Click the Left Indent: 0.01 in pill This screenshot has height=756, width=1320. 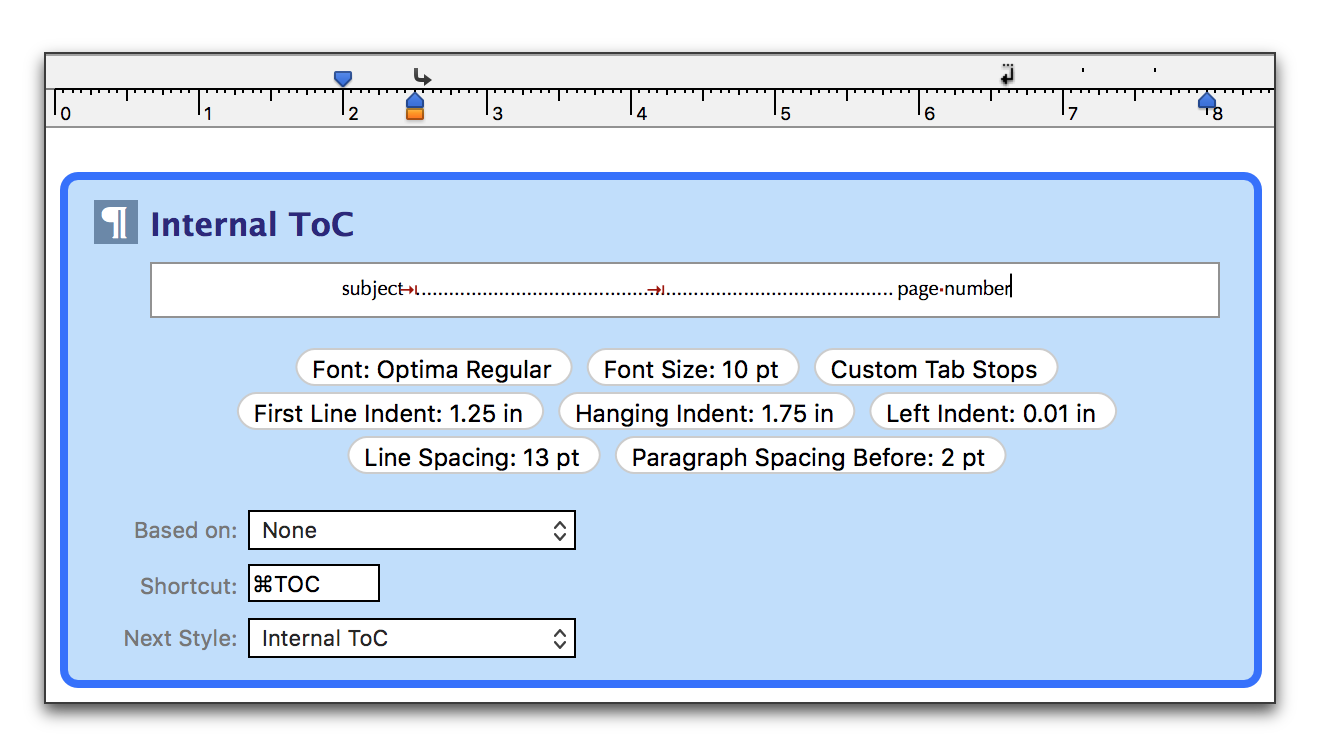993,413
